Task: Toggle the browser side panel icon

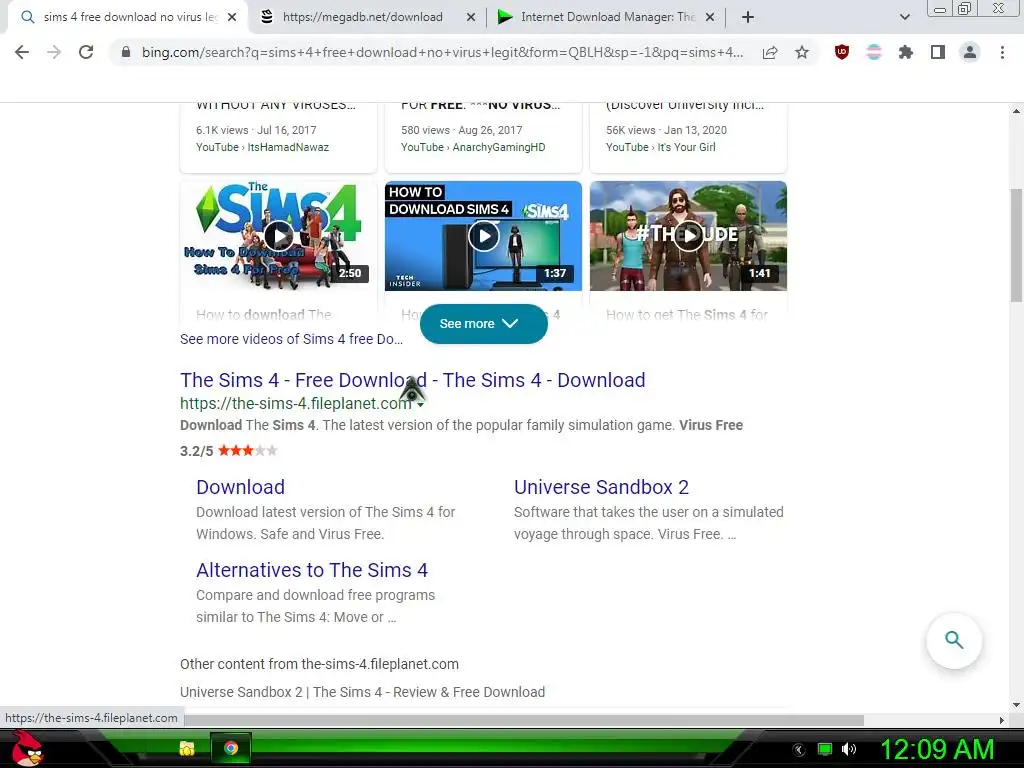Action: pos(938,52)
